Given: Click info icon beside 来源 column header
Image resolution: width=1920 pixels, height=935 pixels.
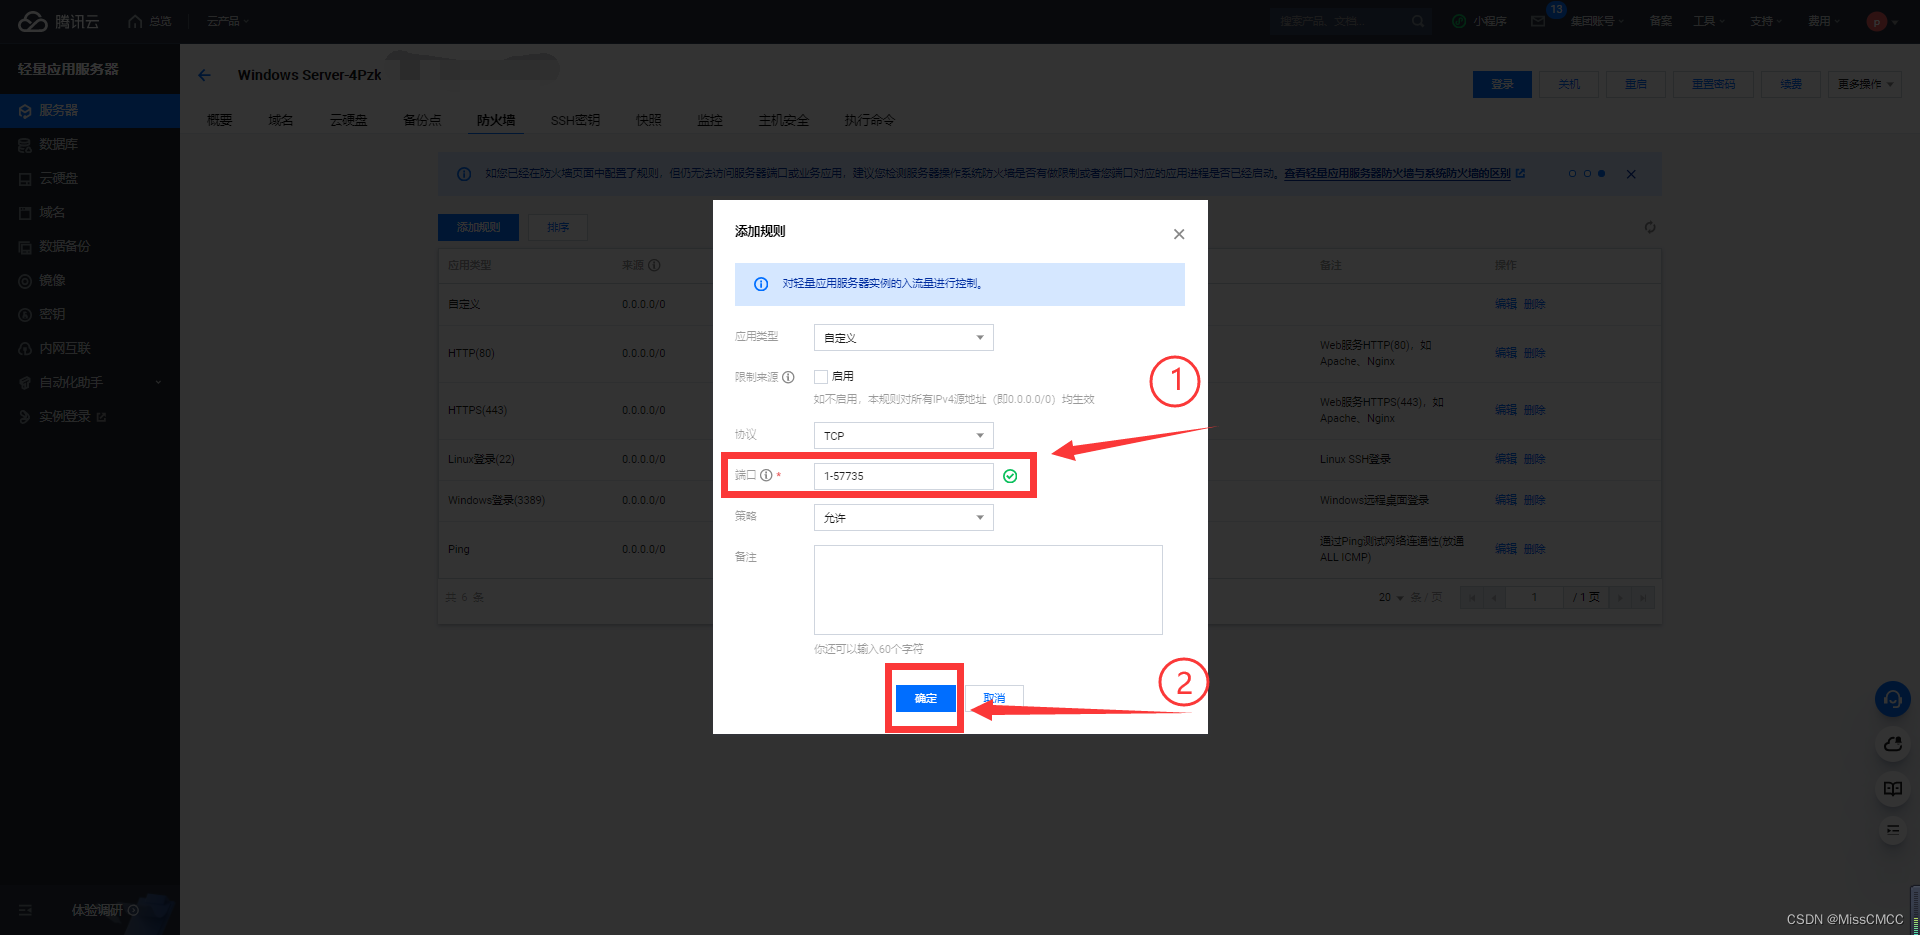Looking at the screenshot, I should 654,265.
